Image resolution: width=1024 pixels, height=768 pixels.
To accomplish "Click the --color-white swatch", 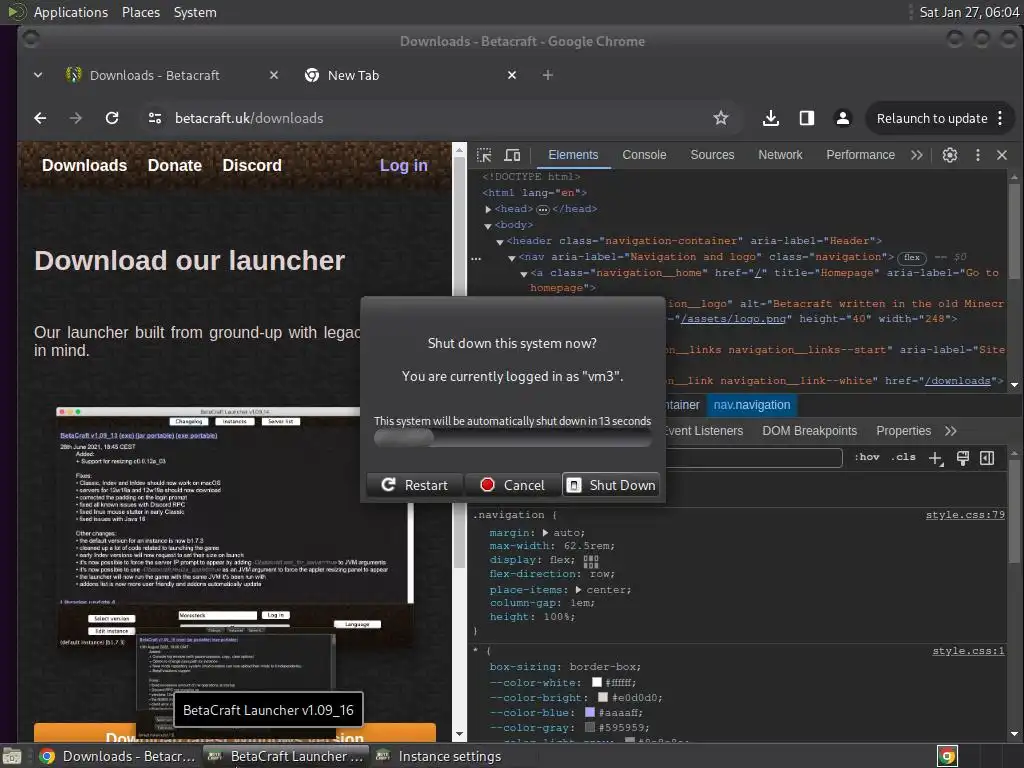I will (596, 682).
